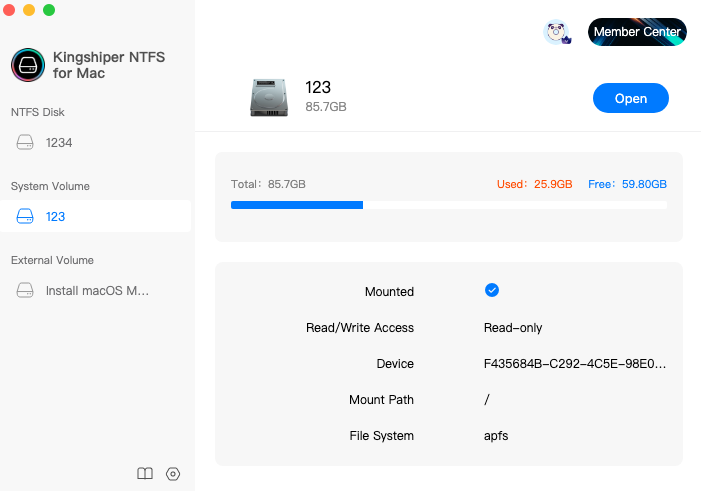The width and height of the screenshot is (701, 491).
Task: Click the blue disk icon beside 123
Action: point(25,216)
